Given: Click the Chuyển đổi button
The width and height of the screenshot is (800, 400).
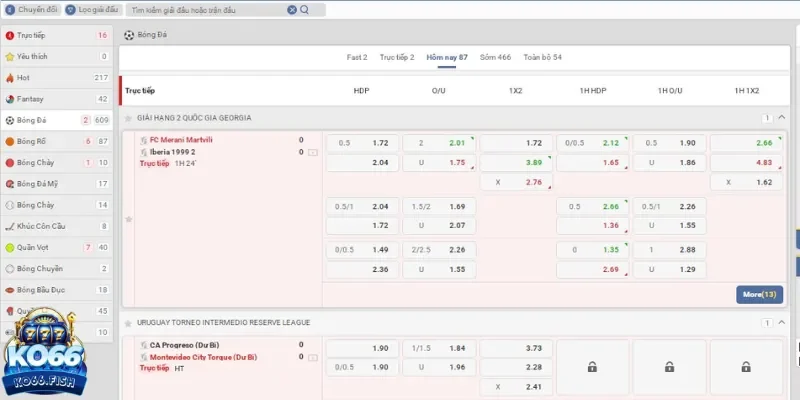Looking at the screenshot, I should click(x=32, y=10).
